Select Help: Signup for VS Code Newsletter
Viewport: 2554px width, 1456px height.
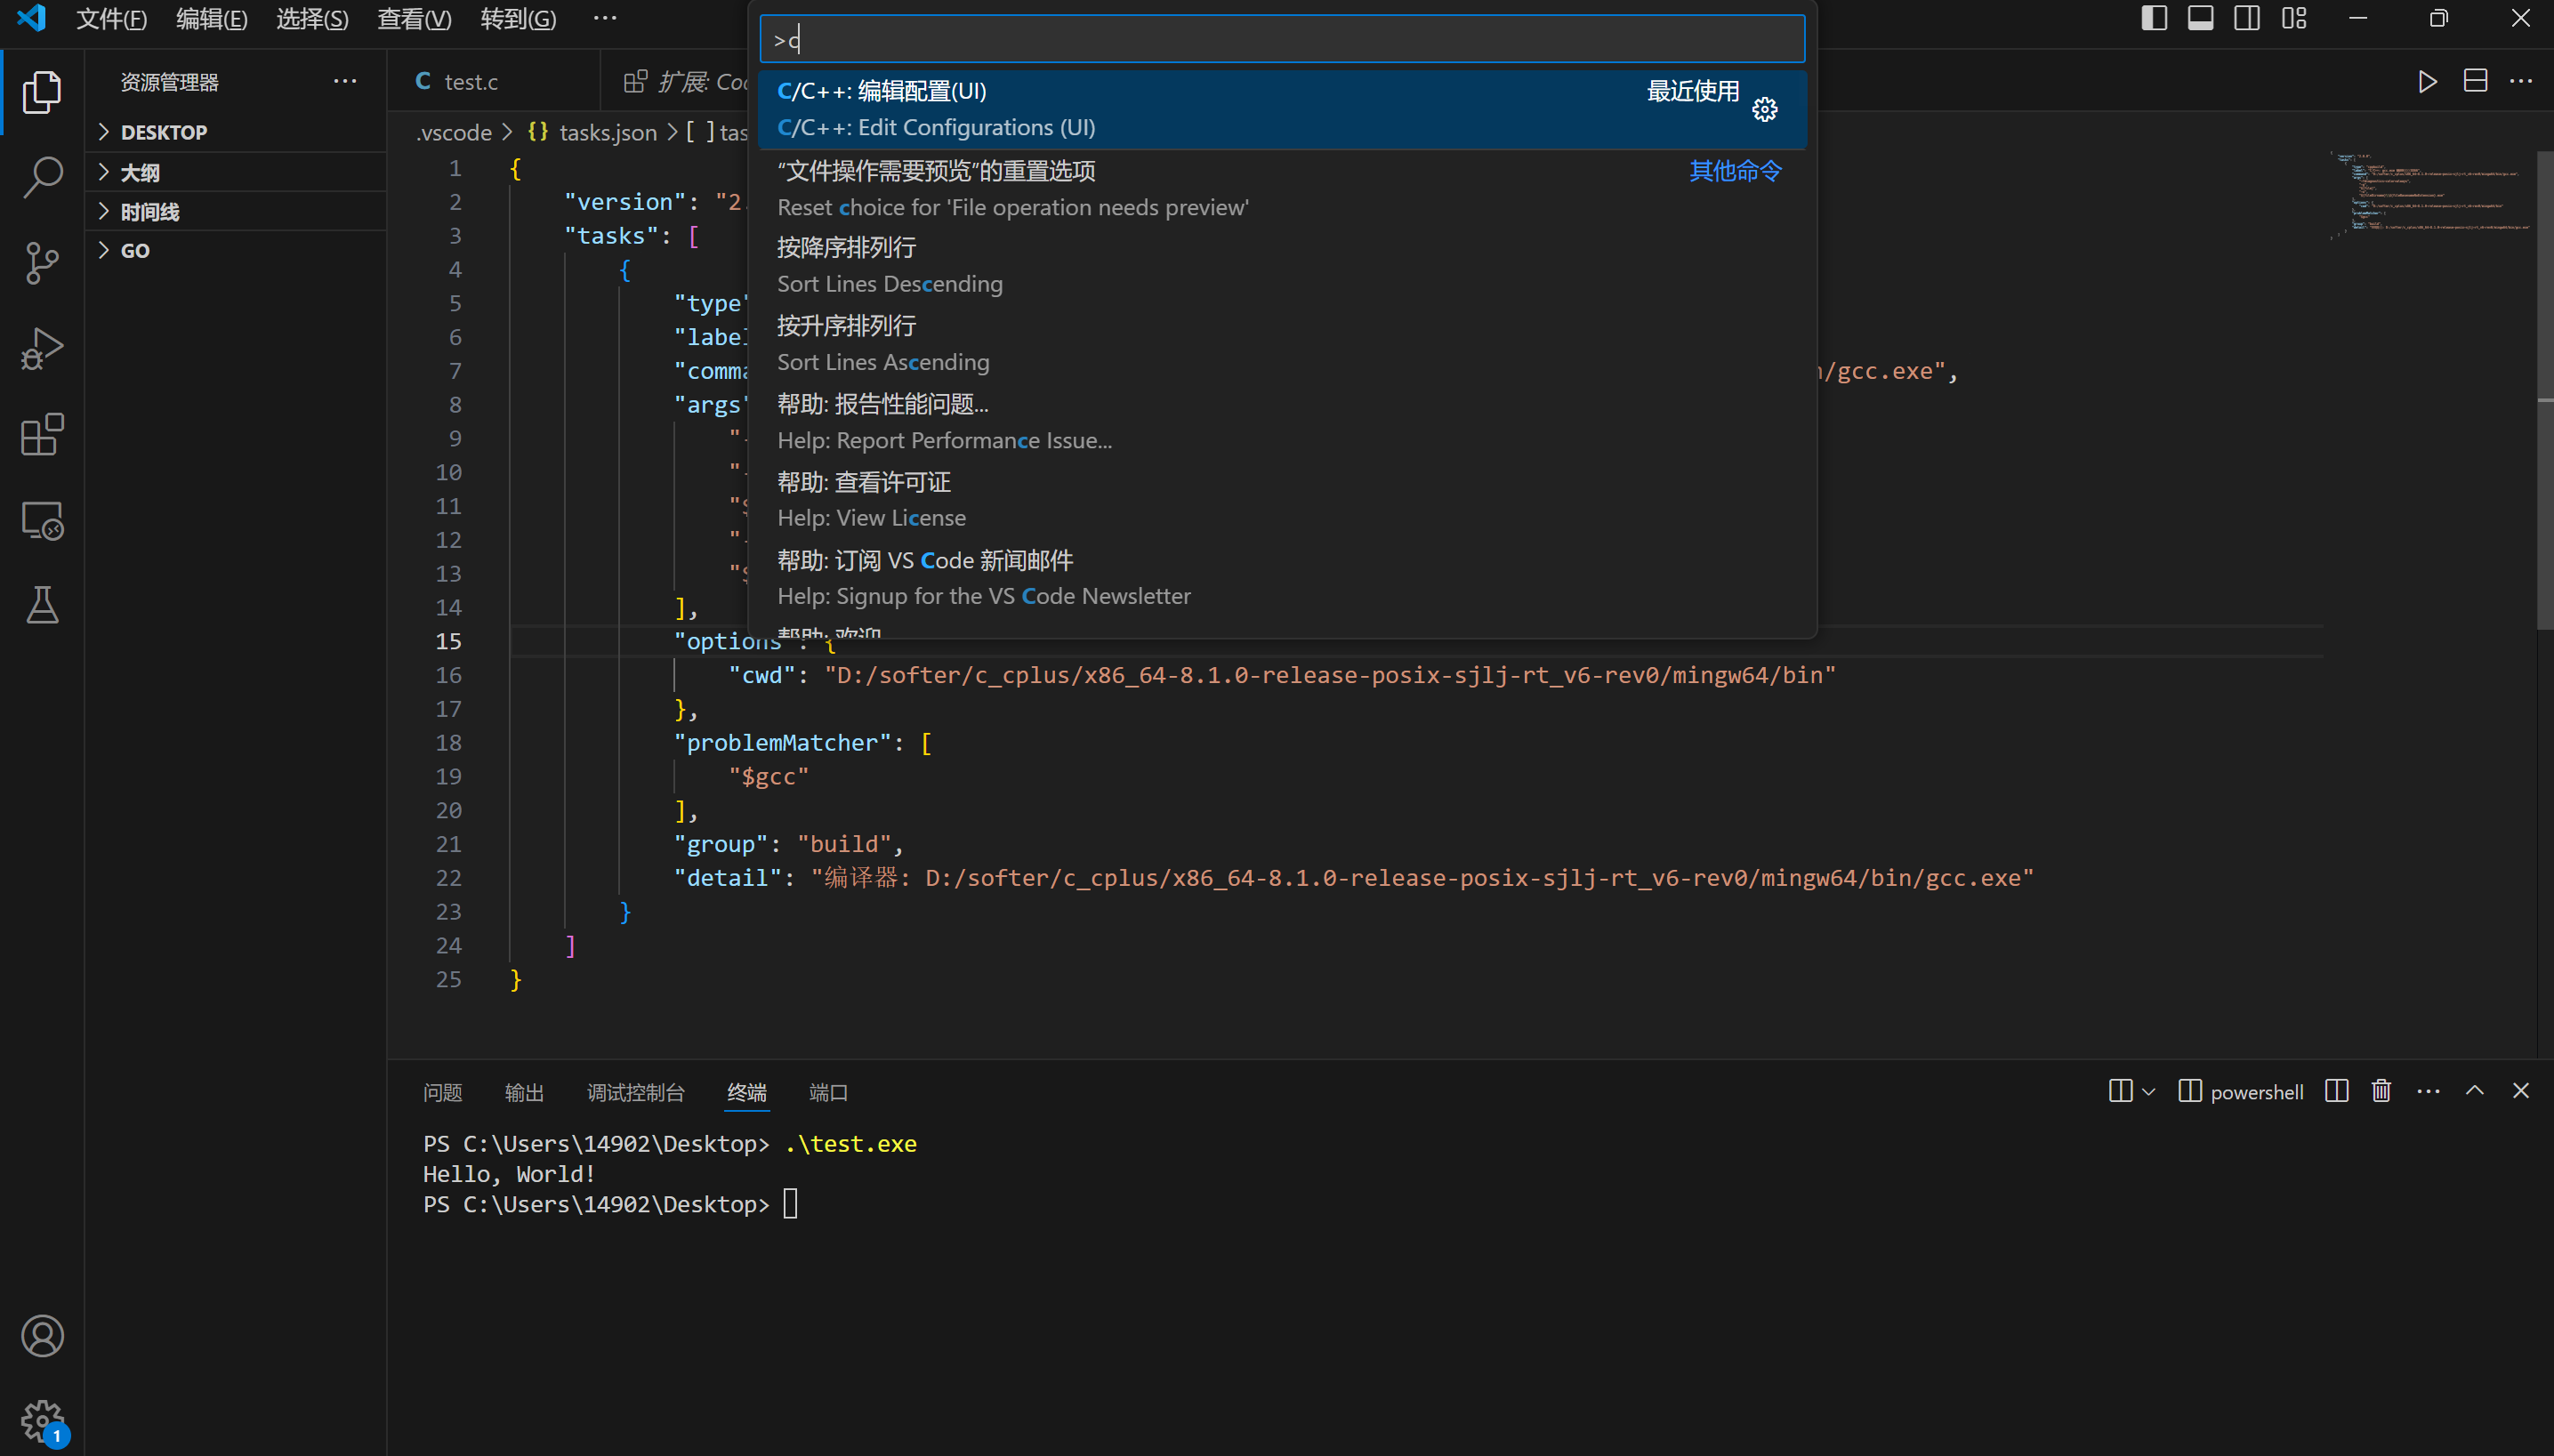(1282, 578)
